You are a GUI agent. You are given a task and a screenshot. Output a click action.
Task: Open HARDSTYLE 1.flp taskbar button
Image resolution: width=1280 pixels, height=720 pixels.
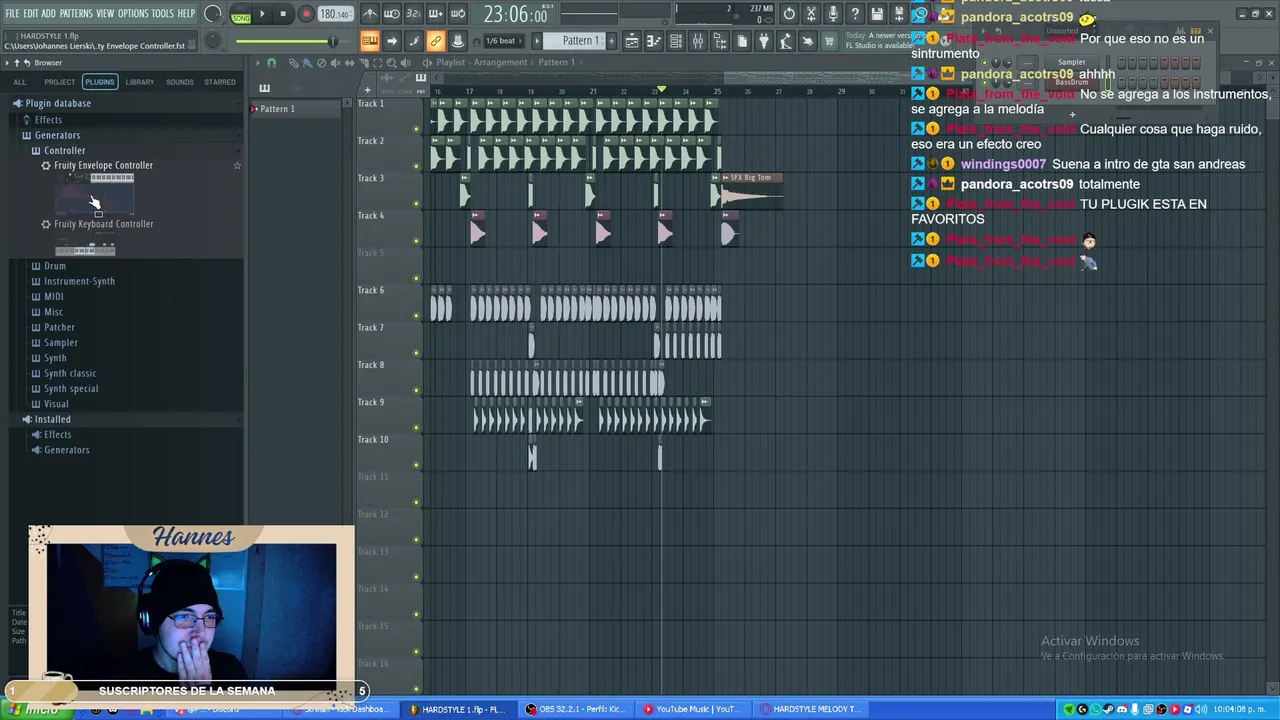point(458,709)
